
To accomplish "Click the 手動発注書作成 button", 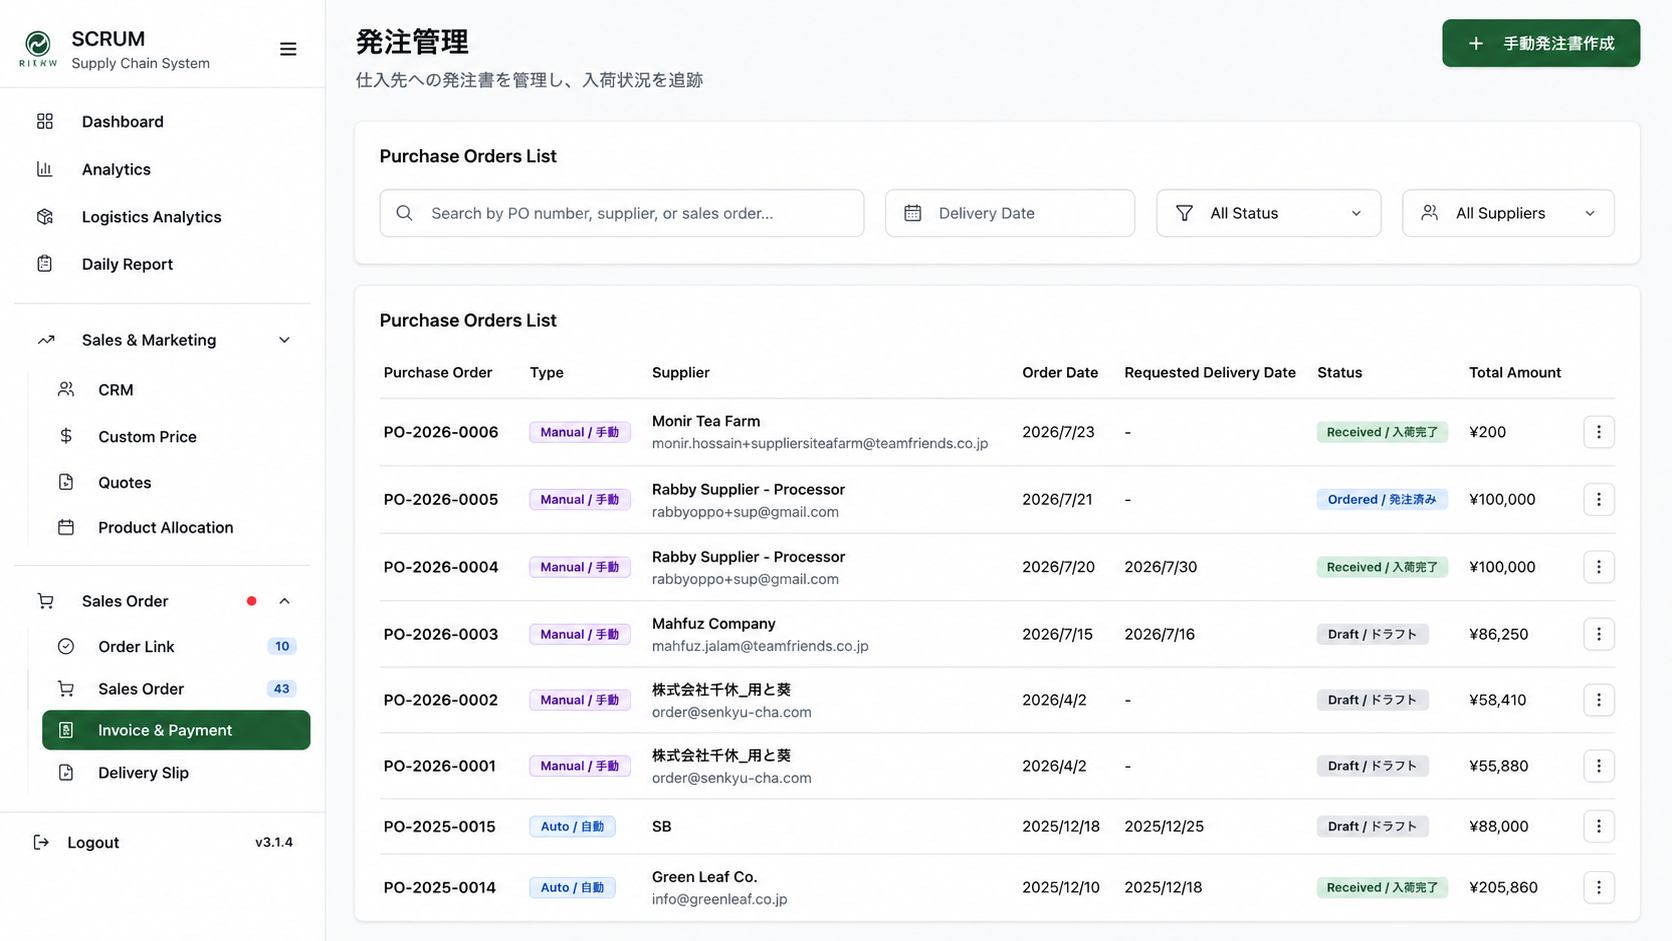I will 1541,43.
